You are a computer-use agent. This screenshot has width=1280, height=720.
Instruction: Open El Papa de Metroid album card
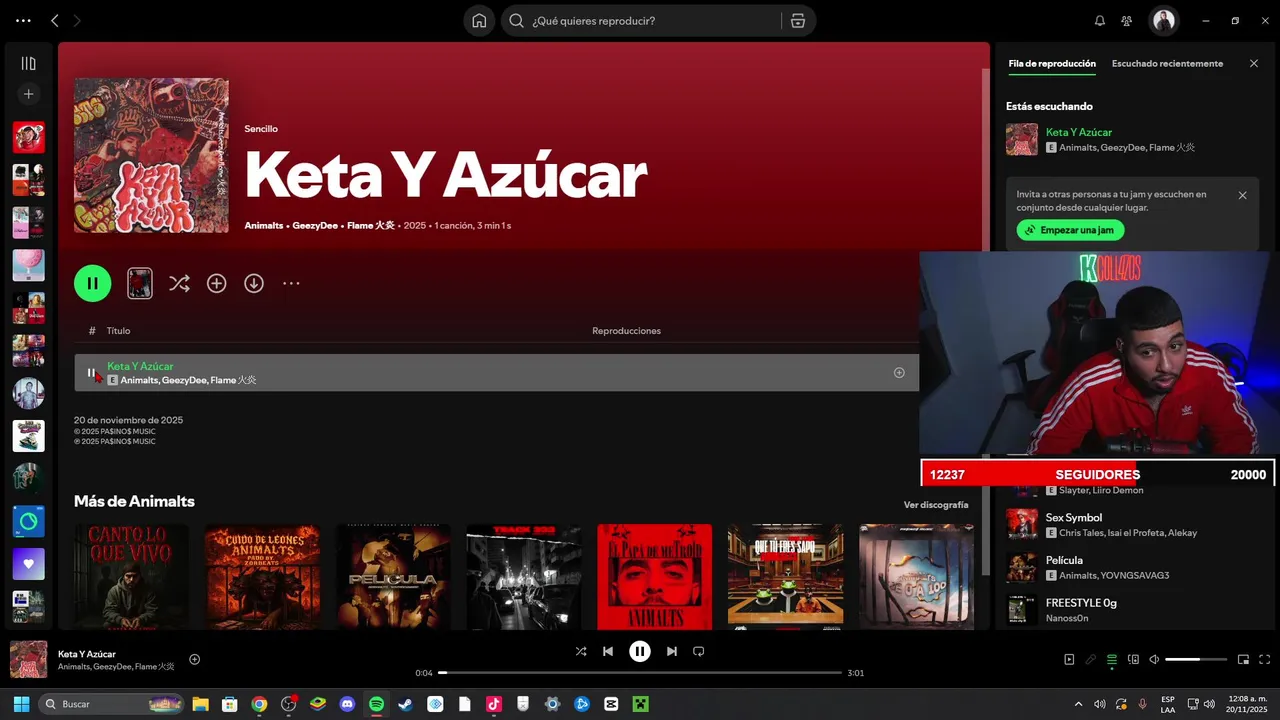point(655,577)
